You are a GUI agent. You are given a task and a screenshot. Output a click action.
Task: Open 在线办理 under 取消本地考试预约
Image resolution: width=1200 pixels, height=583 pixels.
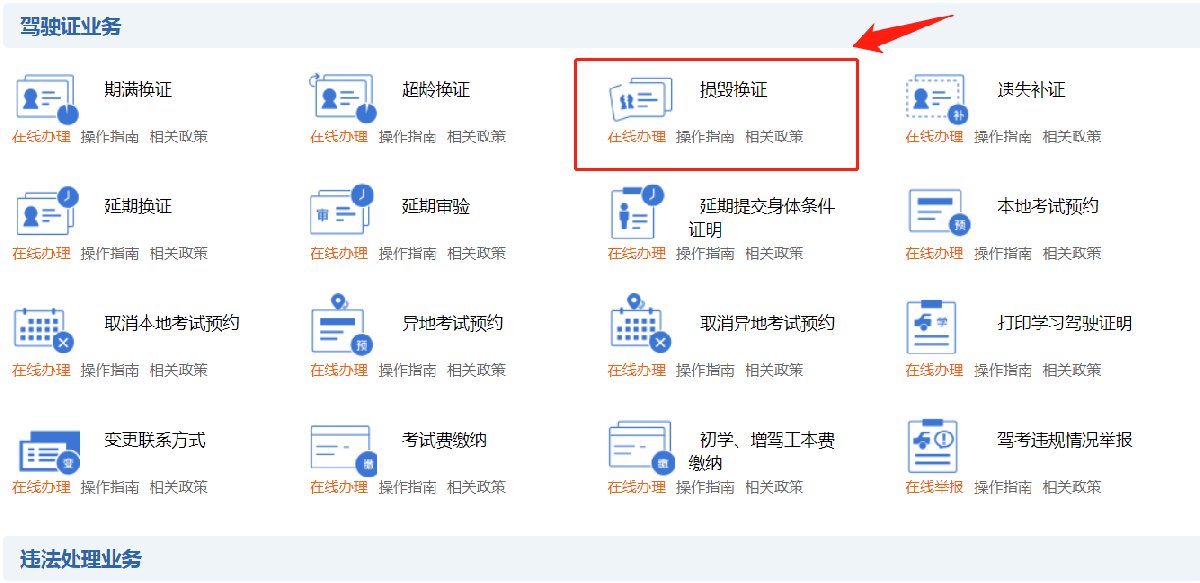[41, 371]
